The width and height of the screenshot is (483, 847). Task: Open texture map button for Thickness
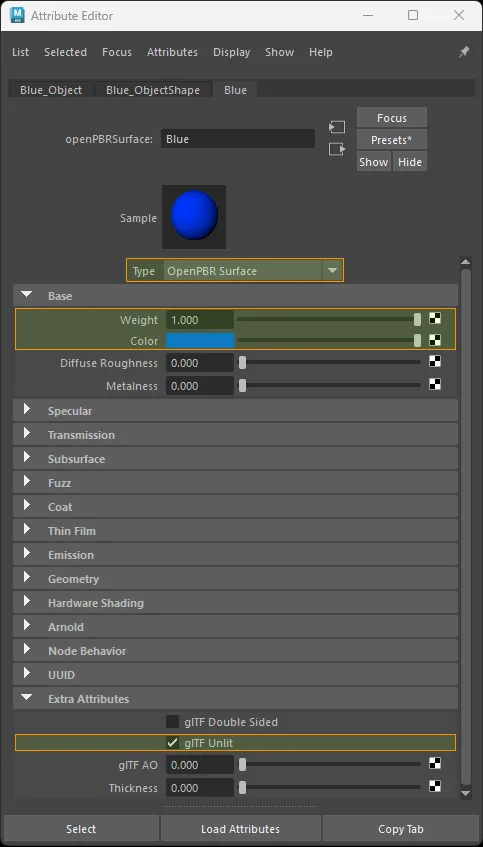tap(434, 786)
